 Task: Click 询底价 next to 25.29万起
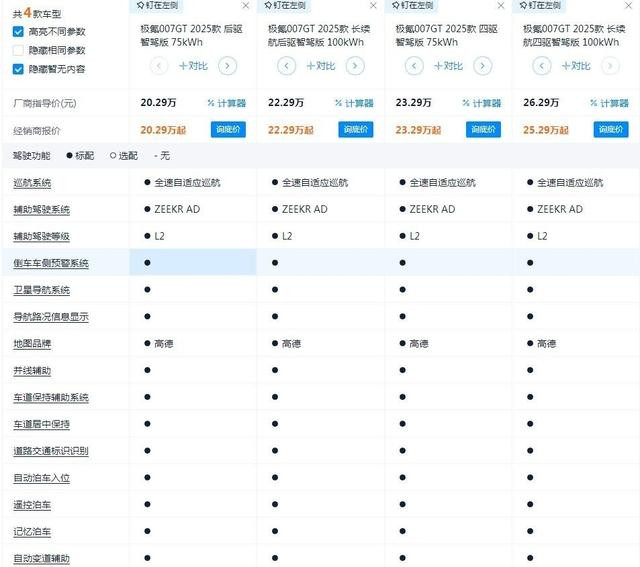611,129
